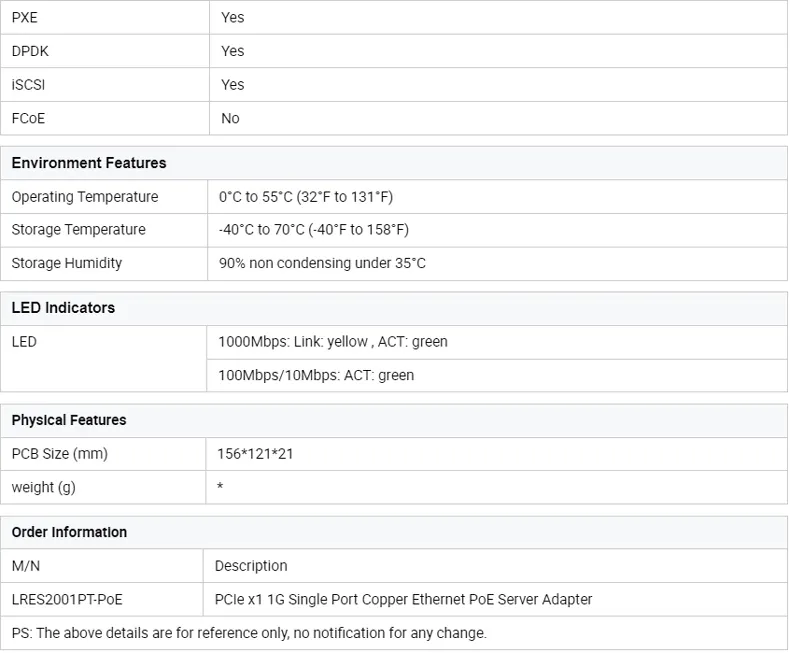790x653 pixels.
Task: Select the LRES2001PT-PoE model number
Action: click(x=67, y=600)
